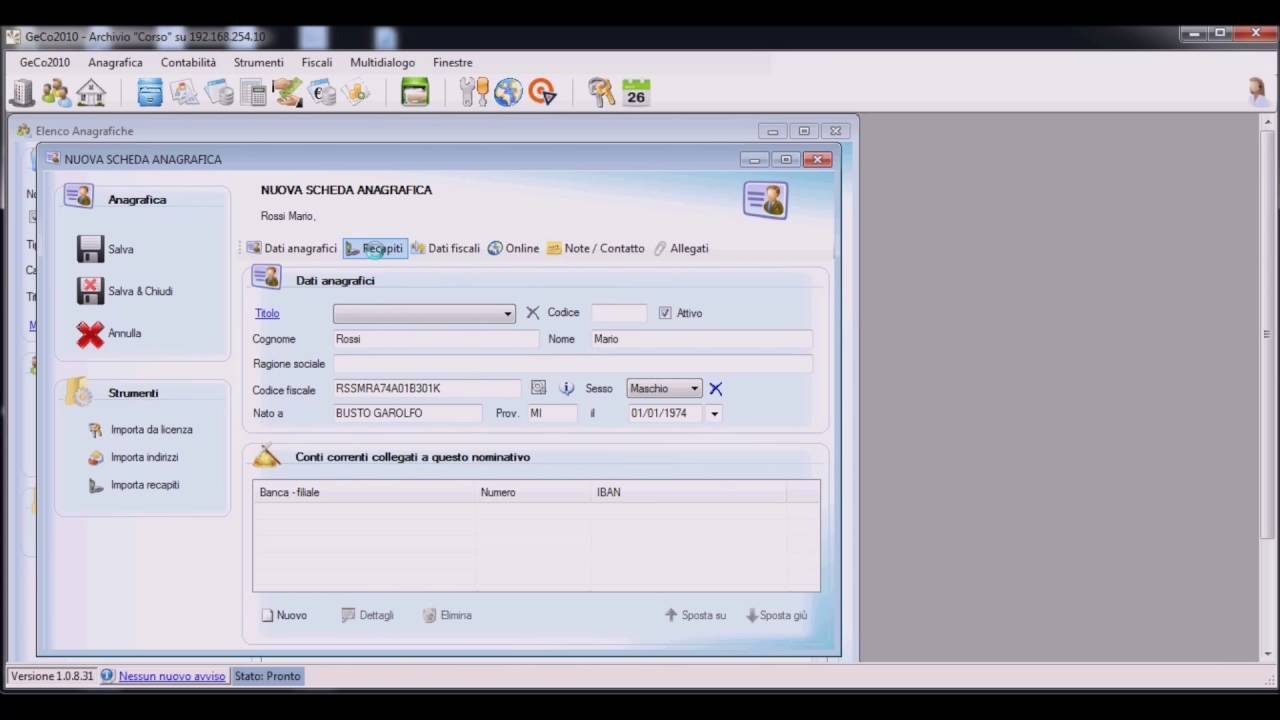Click Importa indirizzi
The image size is (1280, 720).
tap(134, 457)
